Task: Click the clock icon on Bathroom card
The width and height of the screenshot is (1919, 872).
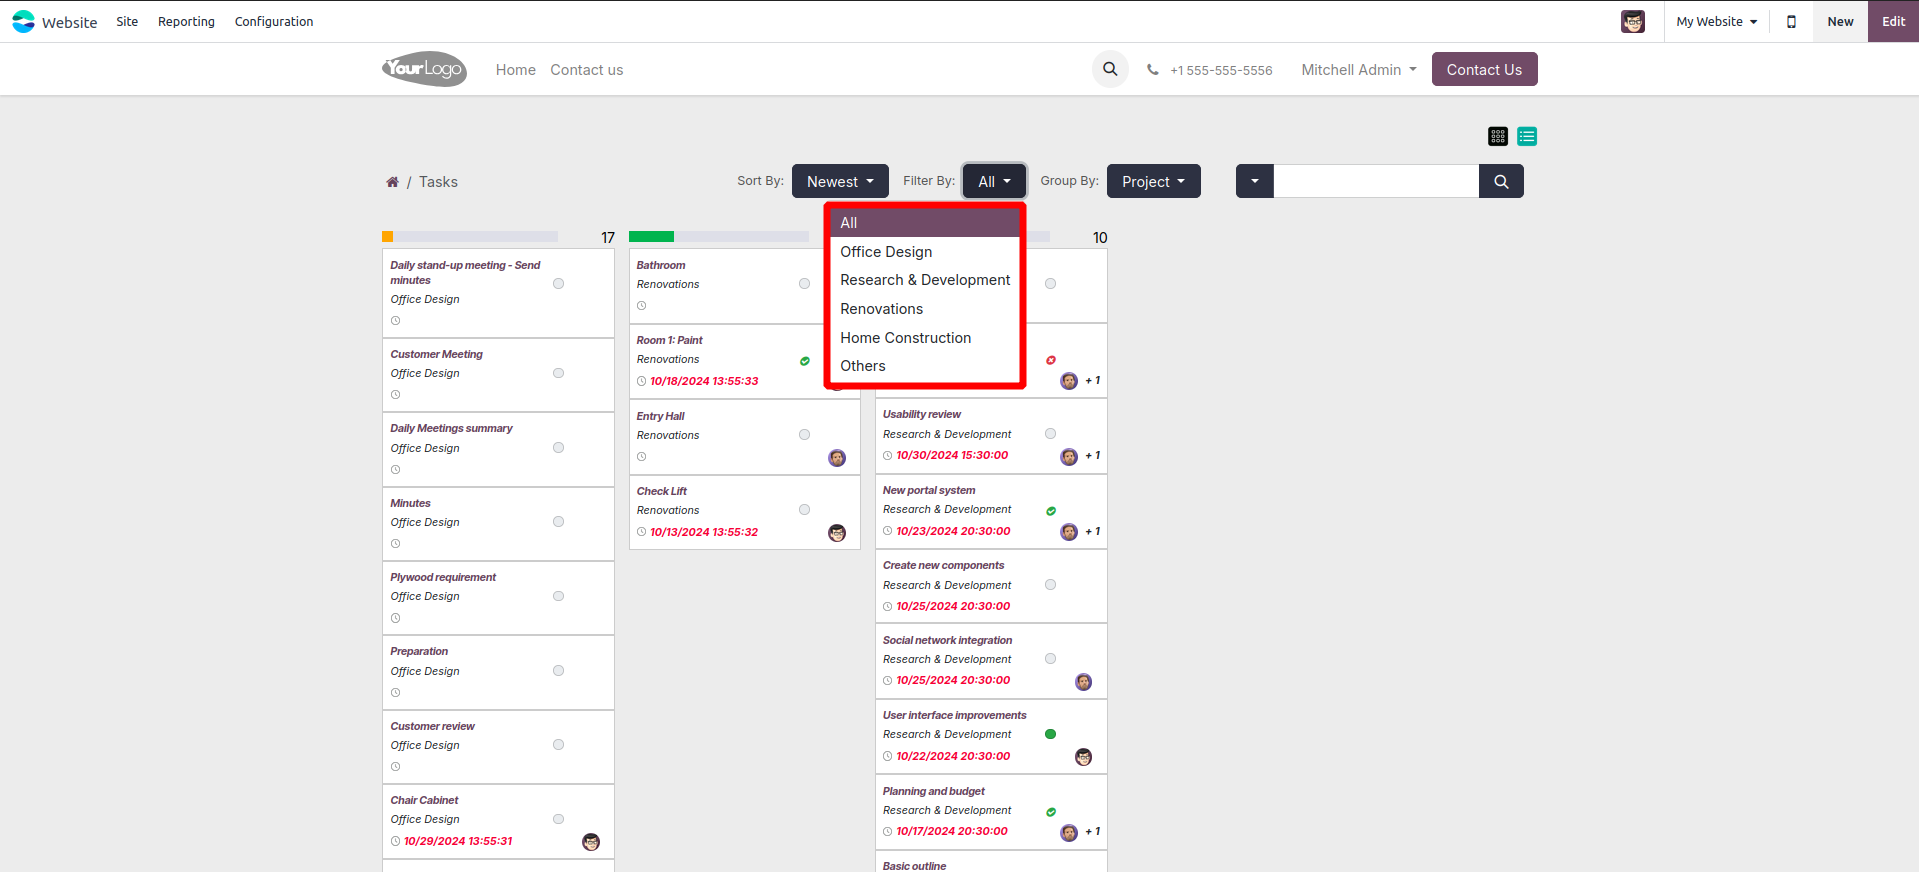Action: pos(642,306)
